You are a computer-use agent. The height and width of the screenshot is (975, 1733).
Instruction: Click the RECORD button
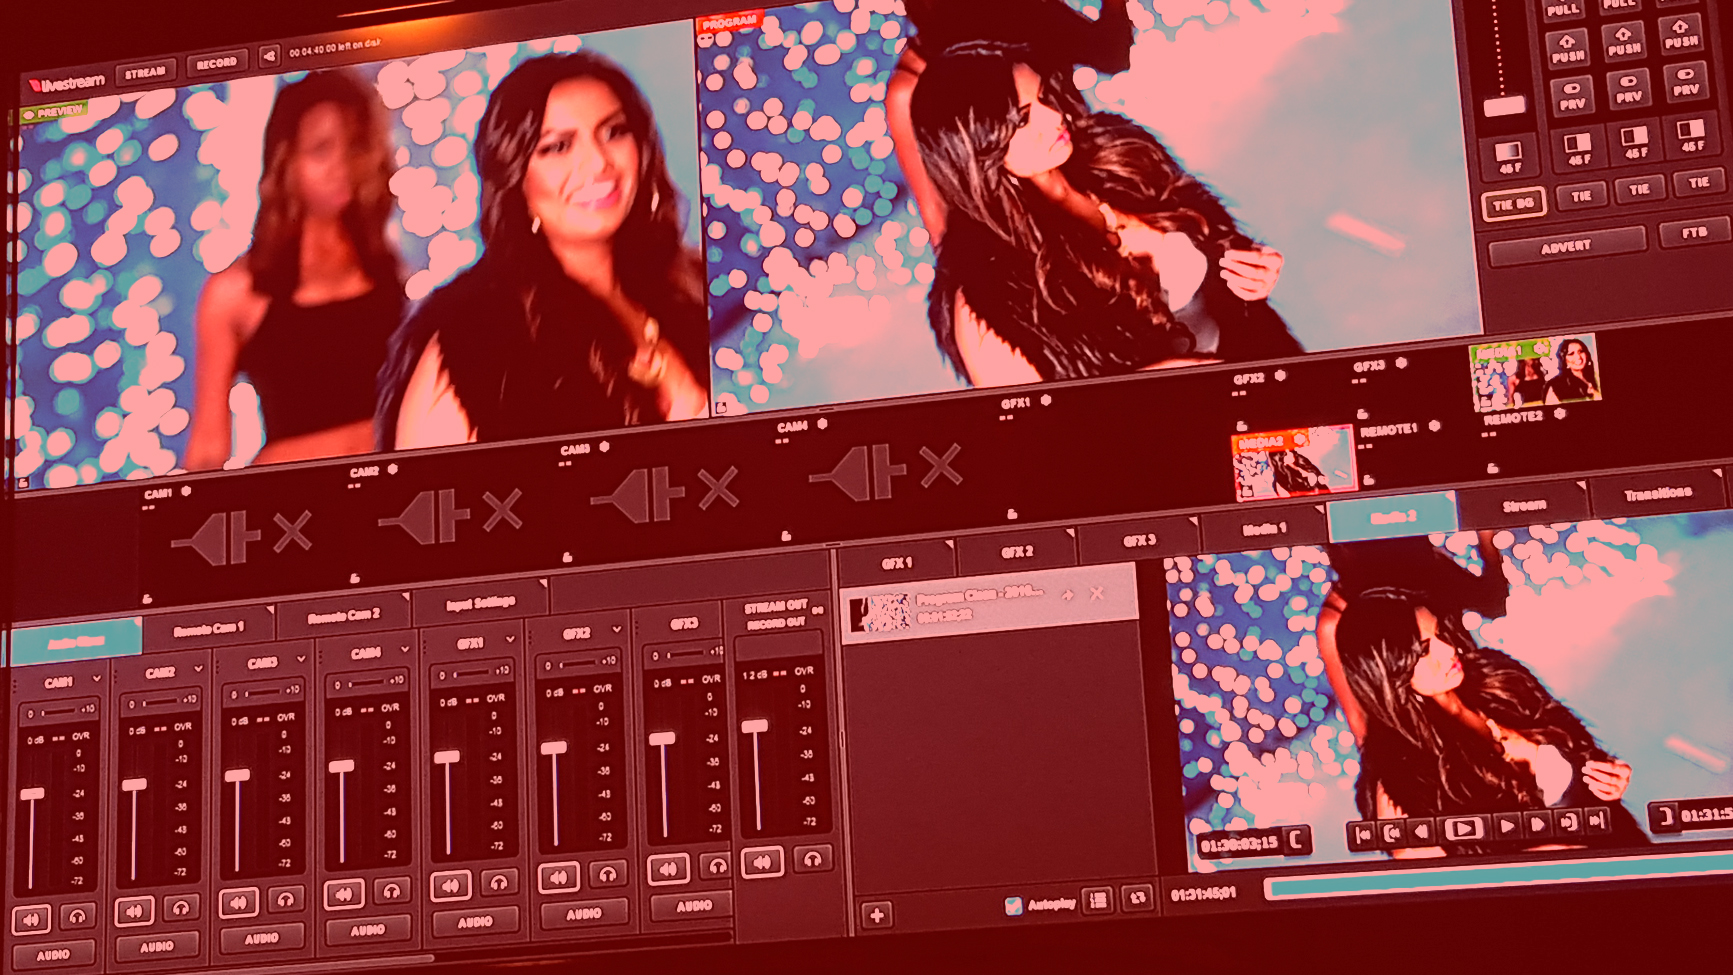point(216,63)
